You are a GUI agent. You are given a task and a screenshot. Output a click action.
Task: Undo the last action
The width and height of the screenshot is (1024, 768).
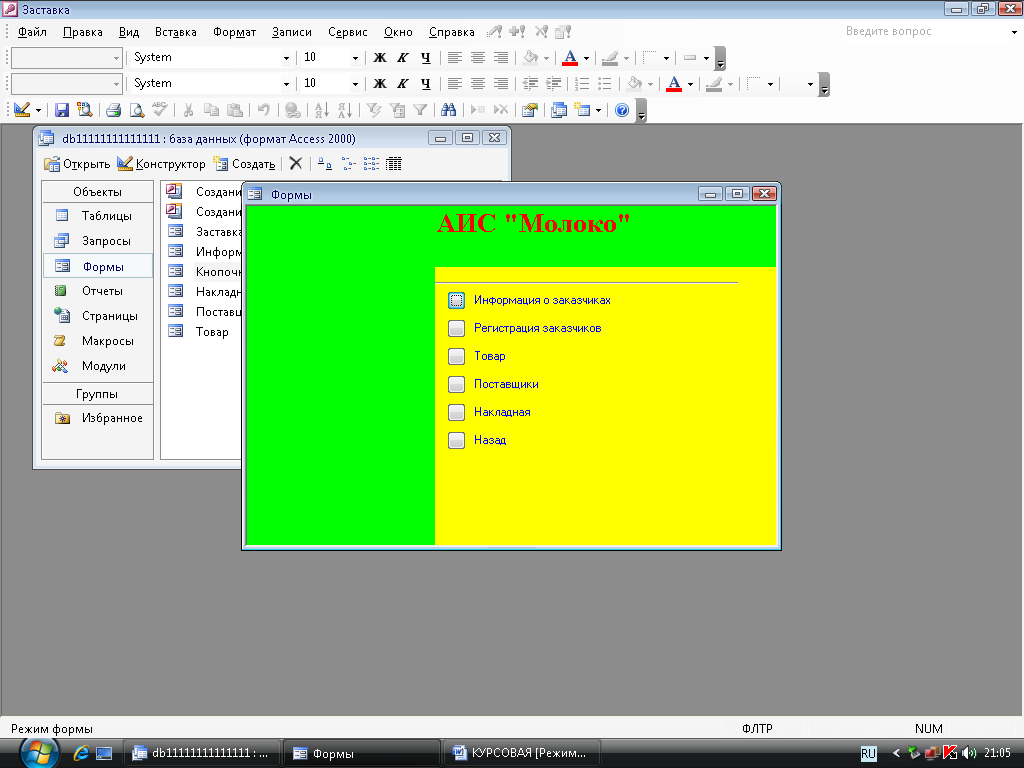pos(263,110)
